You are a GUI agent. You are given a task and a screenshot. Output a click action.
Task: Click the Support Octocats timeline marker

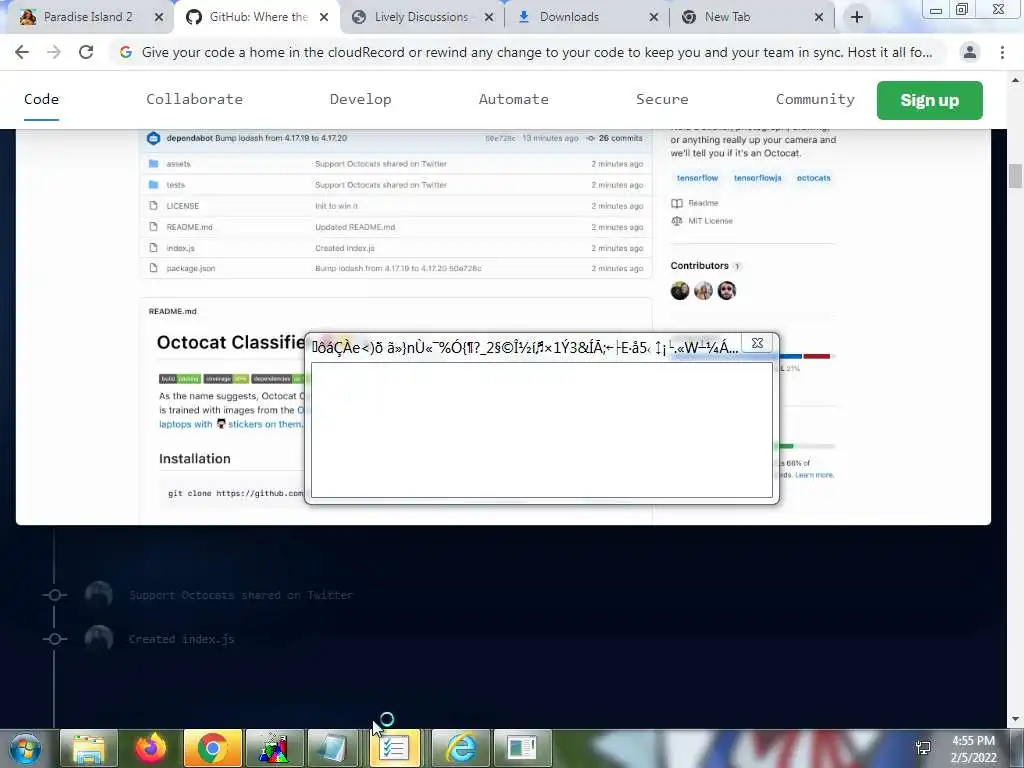click(x=54, y=595)
